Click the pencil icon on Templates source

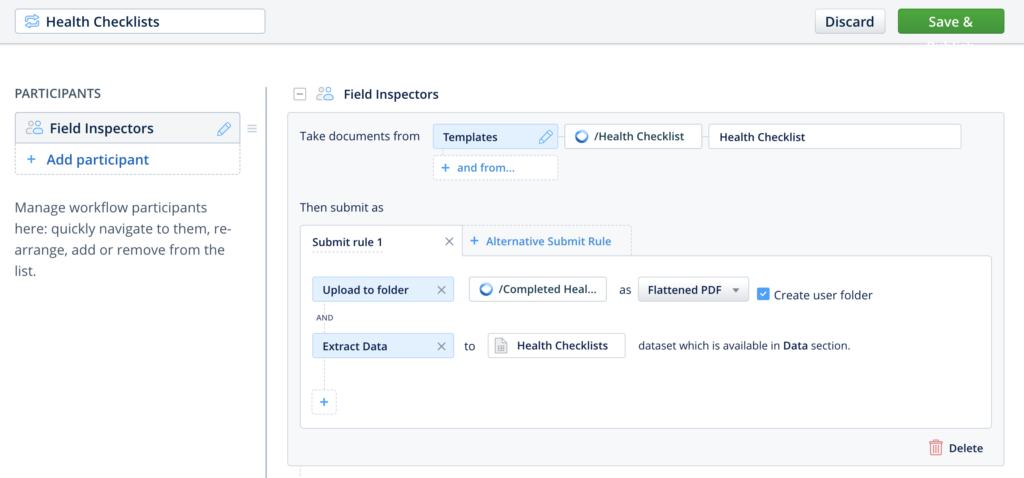(545, 137)
